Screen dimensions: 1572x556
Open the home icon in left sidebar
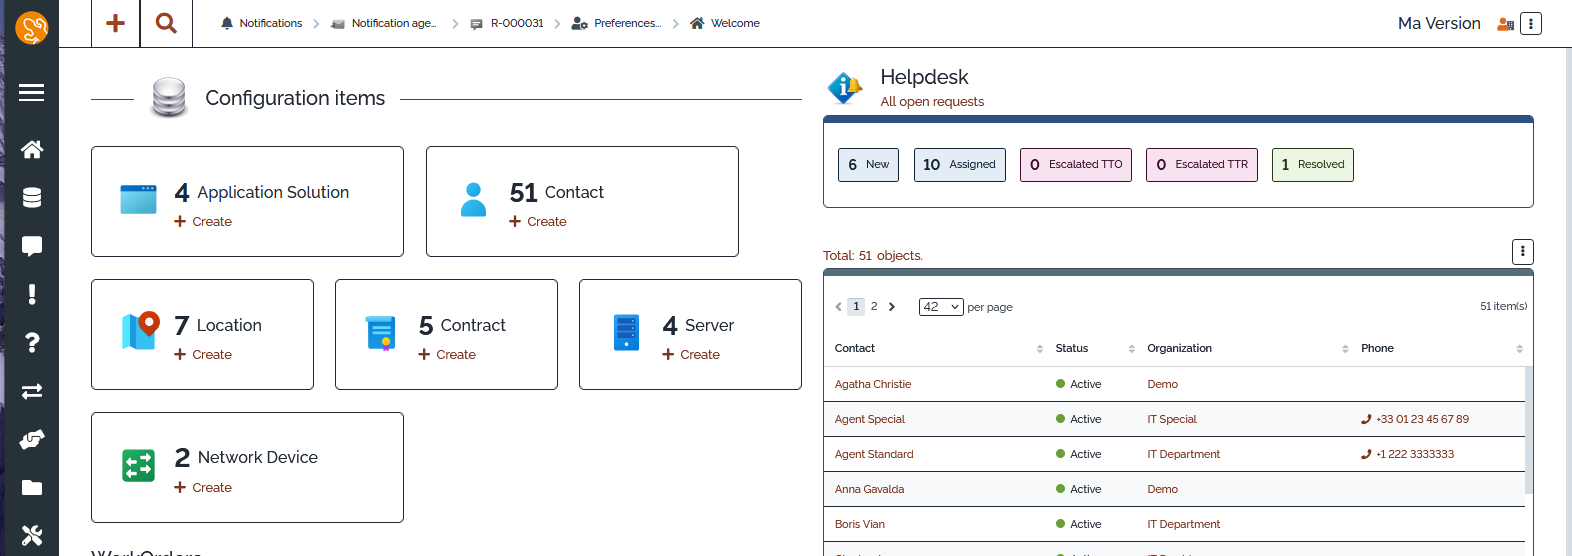pyautogui.click(x=31, y=150)
